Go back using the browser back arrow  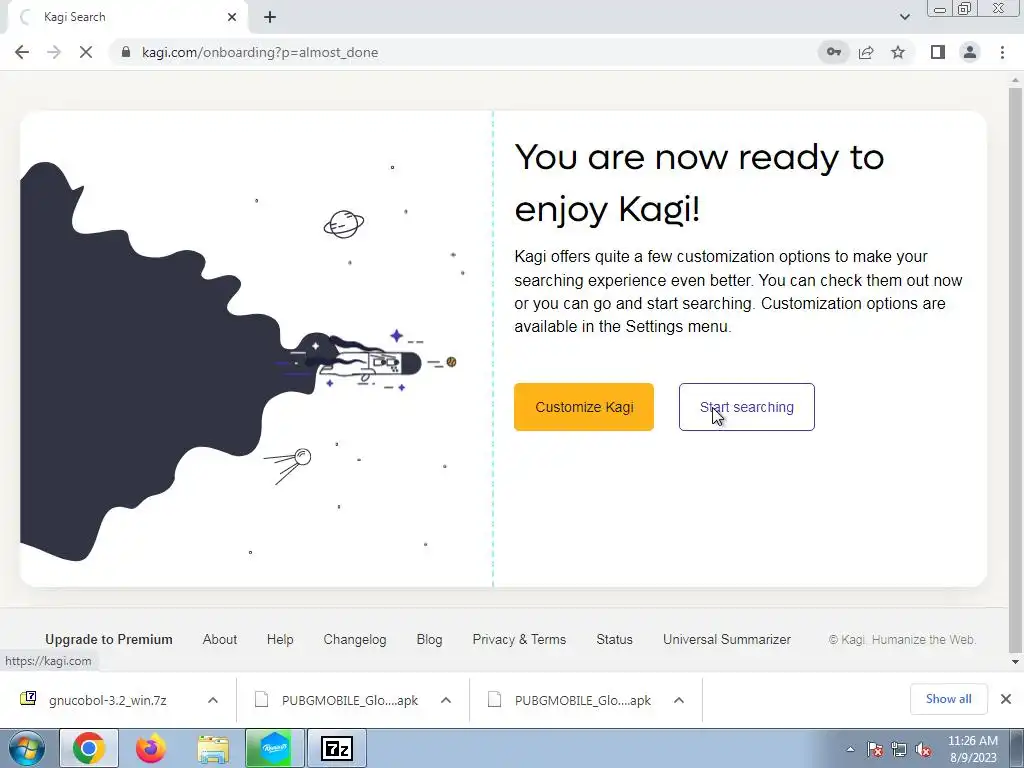click(x=22, y=52)
